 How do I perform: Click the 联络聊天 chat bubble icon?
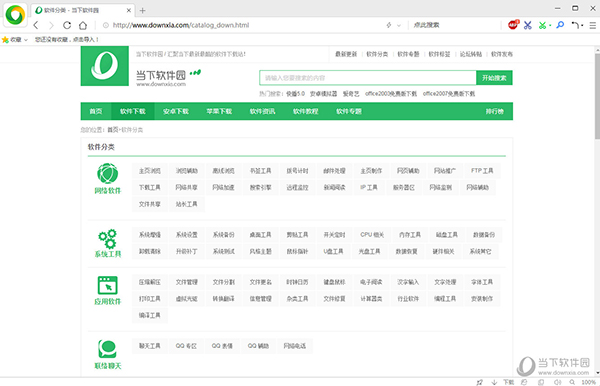click(108, 349)
